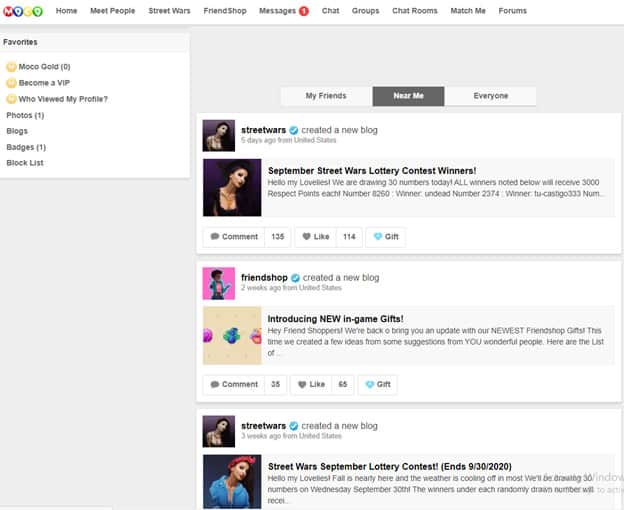
Task: Click '2 weeks ago from United States' text
Action: 291,288
